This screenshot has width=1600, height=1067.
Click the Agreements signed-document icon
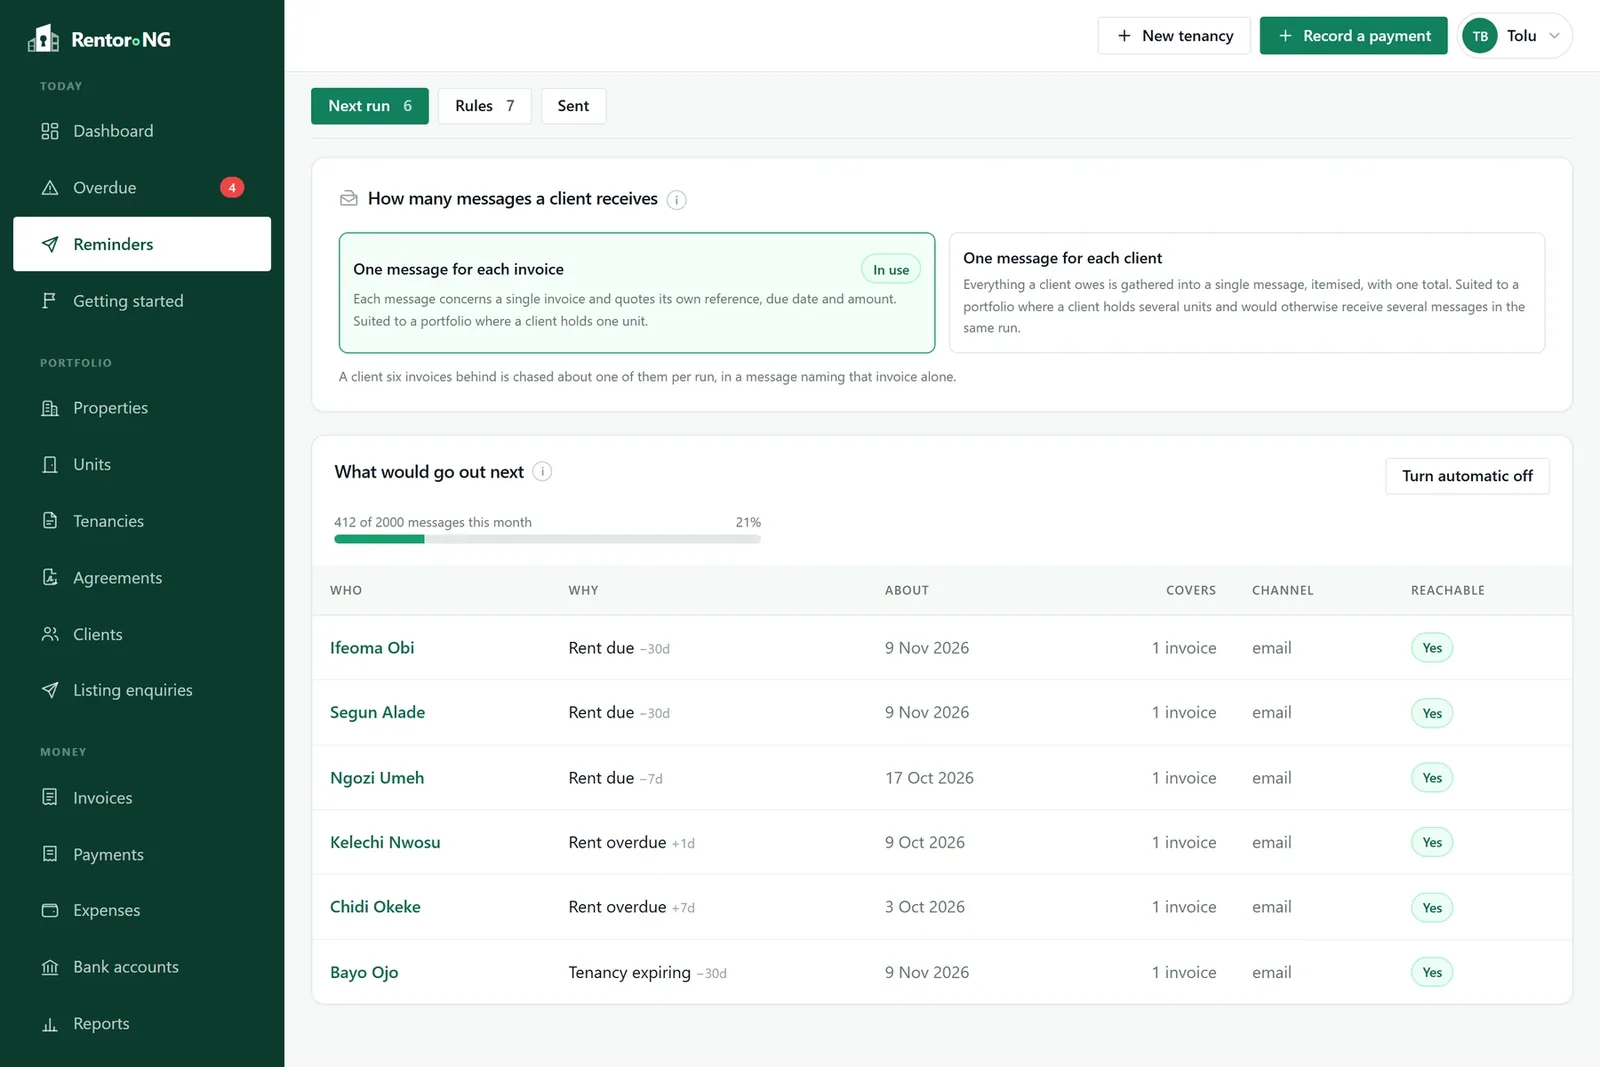50,577
